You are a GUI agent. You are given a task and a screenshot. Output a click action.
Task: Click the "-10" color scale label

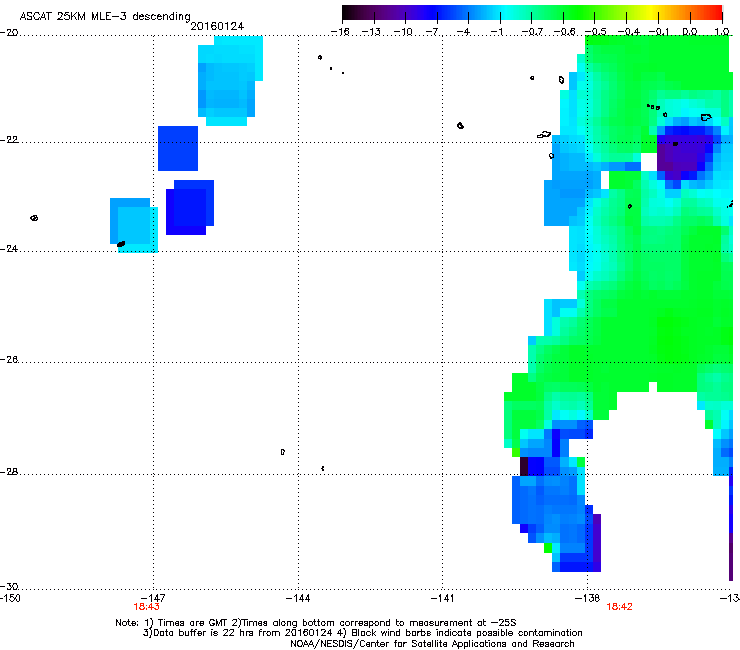(x=403, y=32)
